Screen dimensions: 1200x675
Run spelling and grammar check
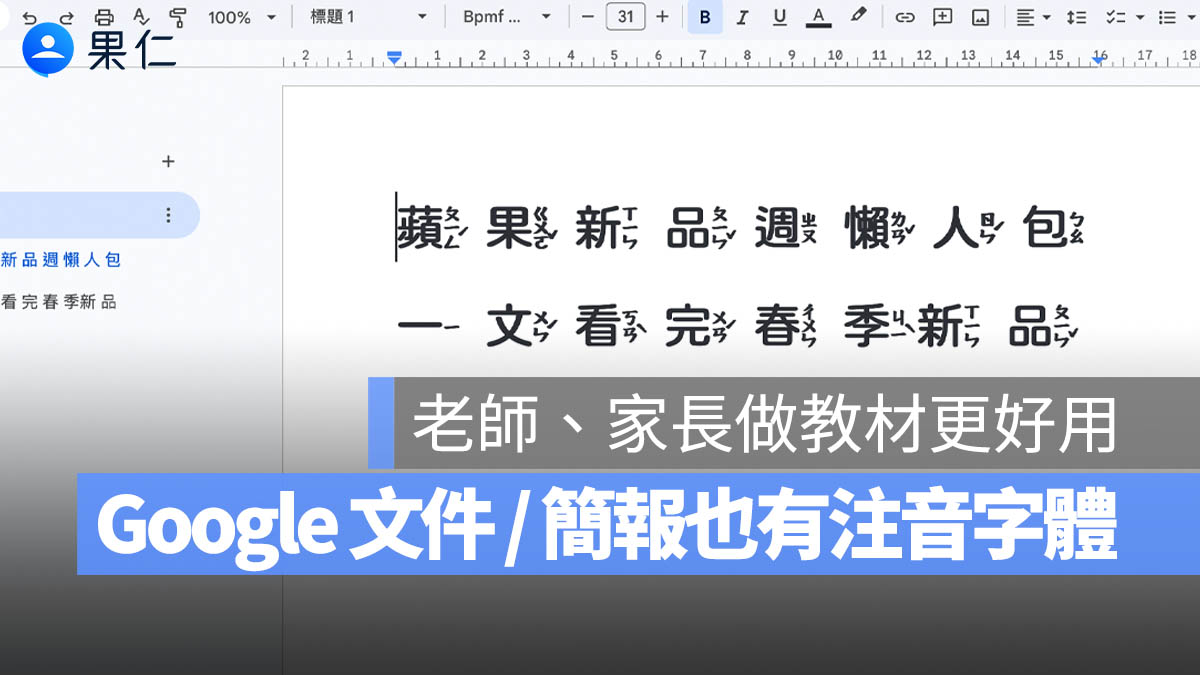[141, 17]
